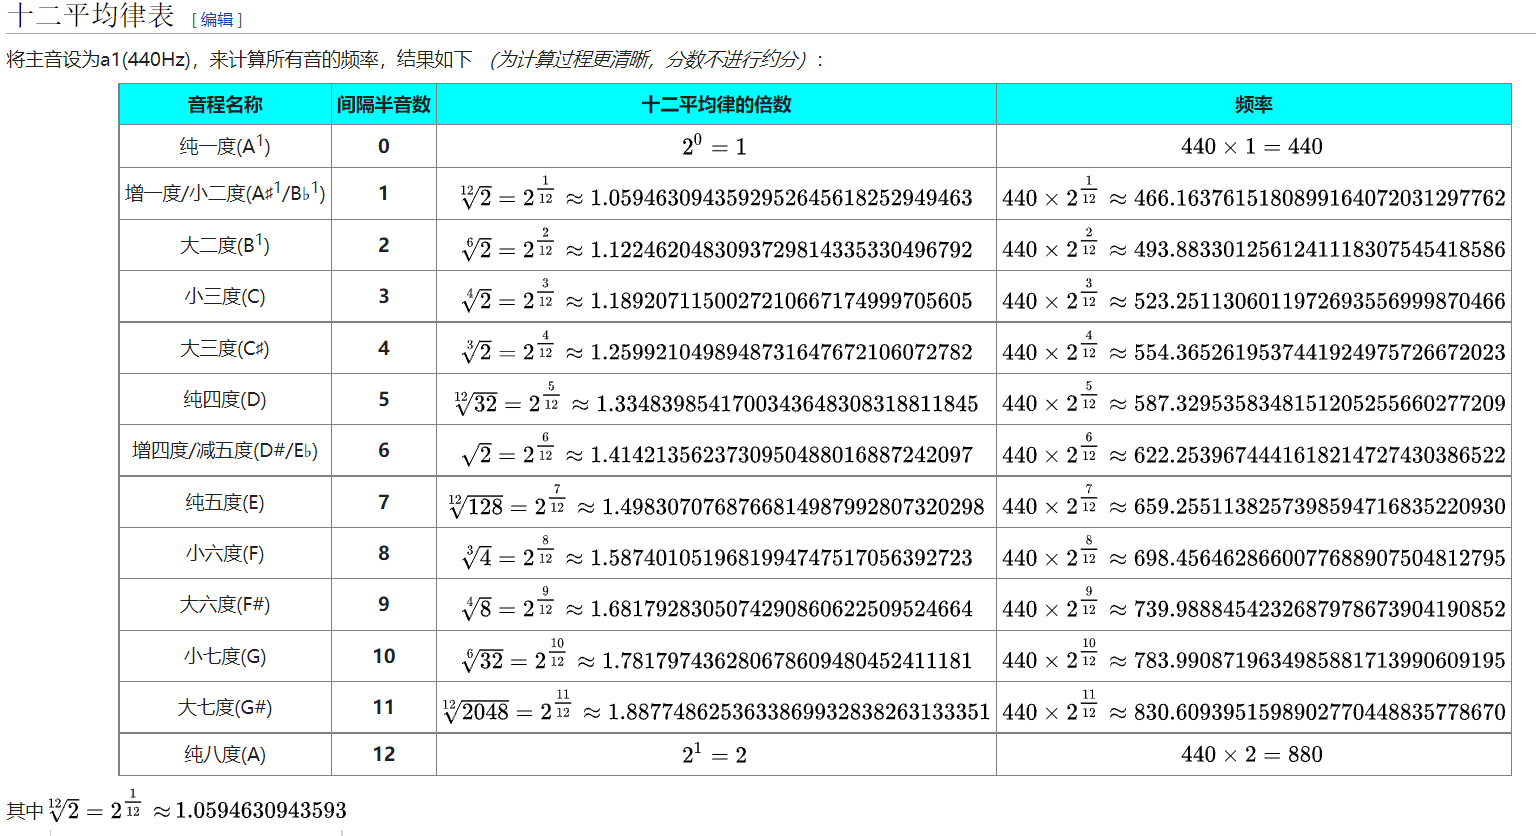This screenshot has height=836, width=1536.
Task: Select the multiplier 1.2599210498948731647672106072782
Action: 781,352
